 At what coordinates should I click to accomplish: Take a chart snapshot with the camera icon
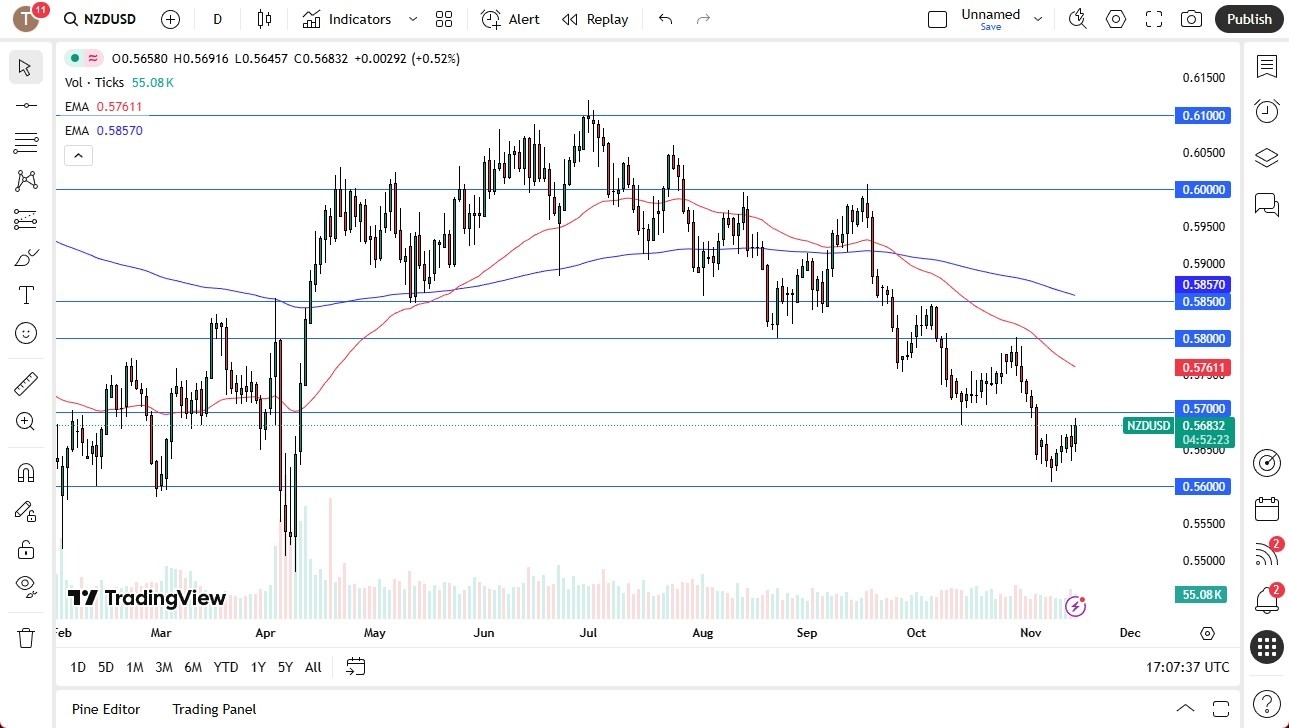(x=1190, y=18)
